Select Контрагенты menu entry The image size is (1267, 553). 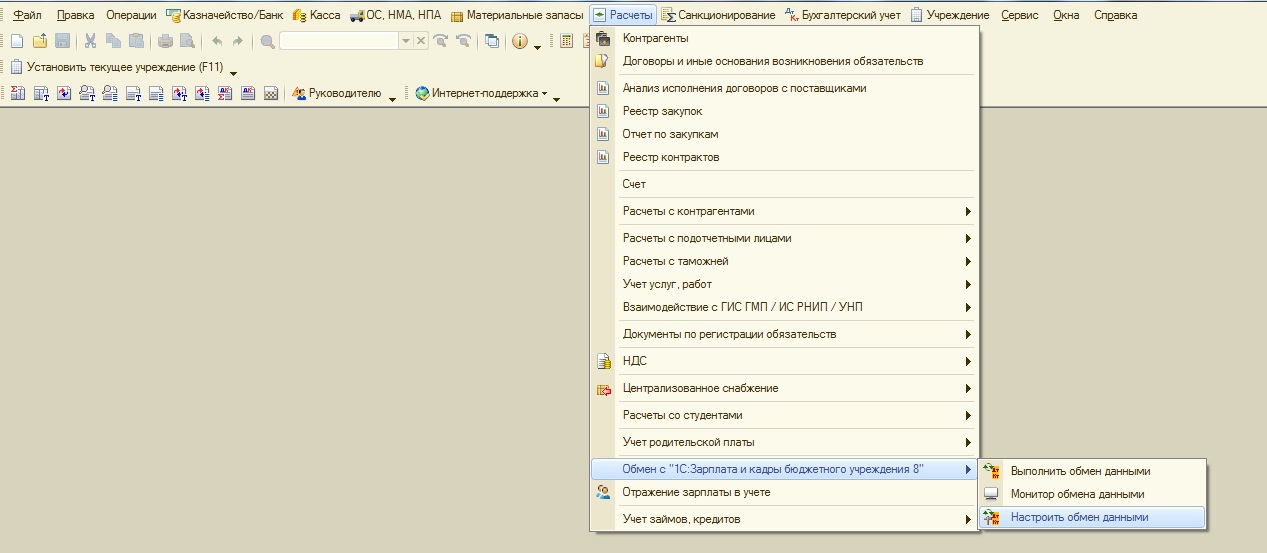tap(785, 38)
